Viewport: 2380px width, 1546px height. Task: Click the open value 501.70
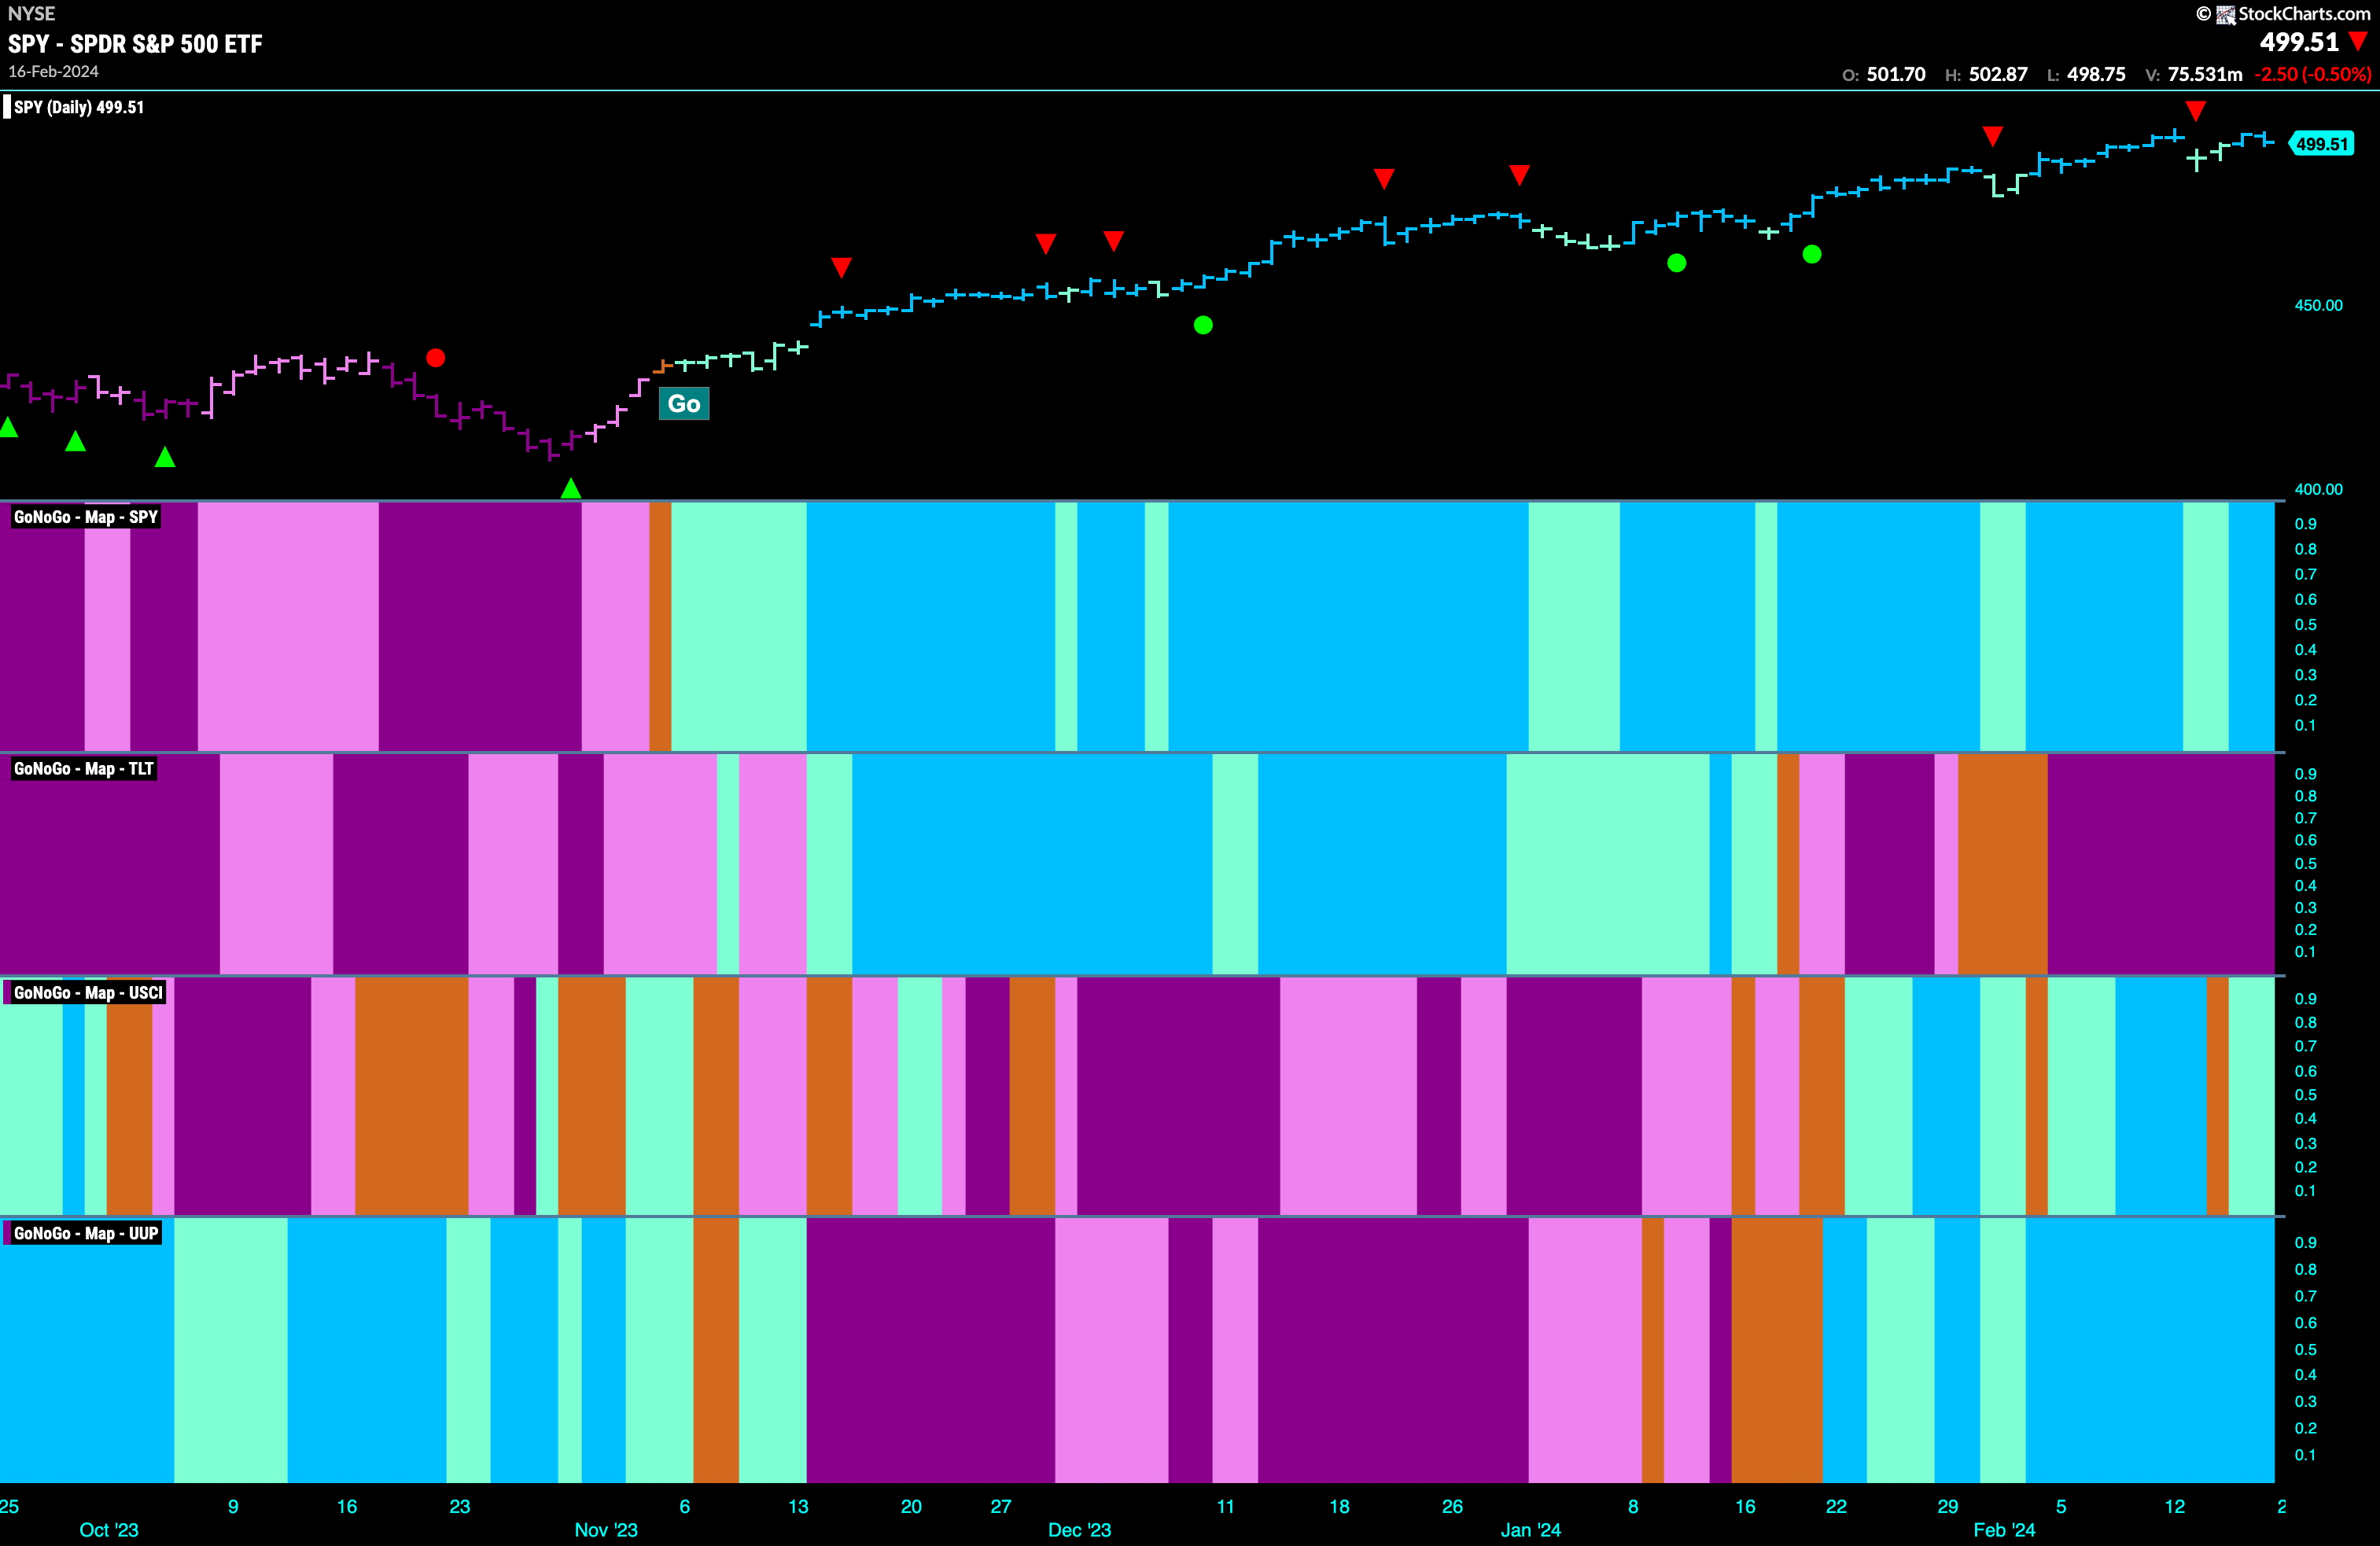point(1896,74)
